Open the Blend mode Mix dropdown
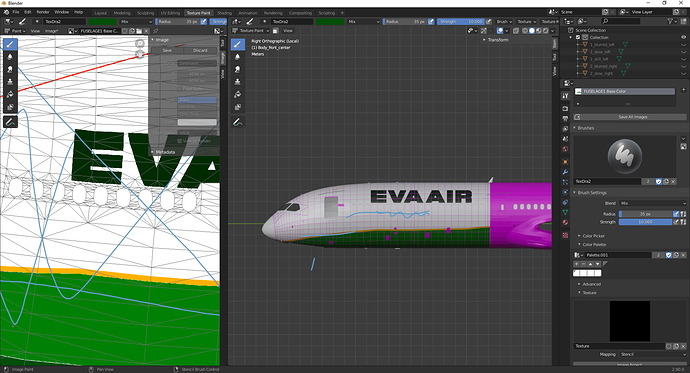The height and width of the screenshot is (373, 690). point(653,203)
